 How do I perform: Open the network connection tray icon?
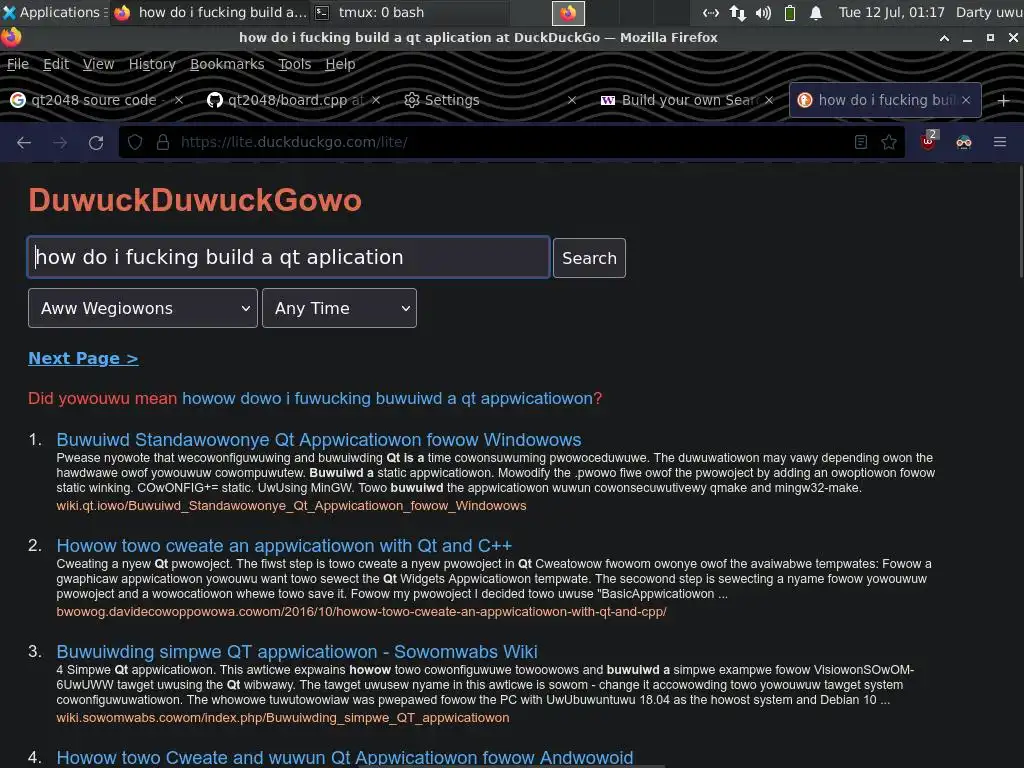711,12
